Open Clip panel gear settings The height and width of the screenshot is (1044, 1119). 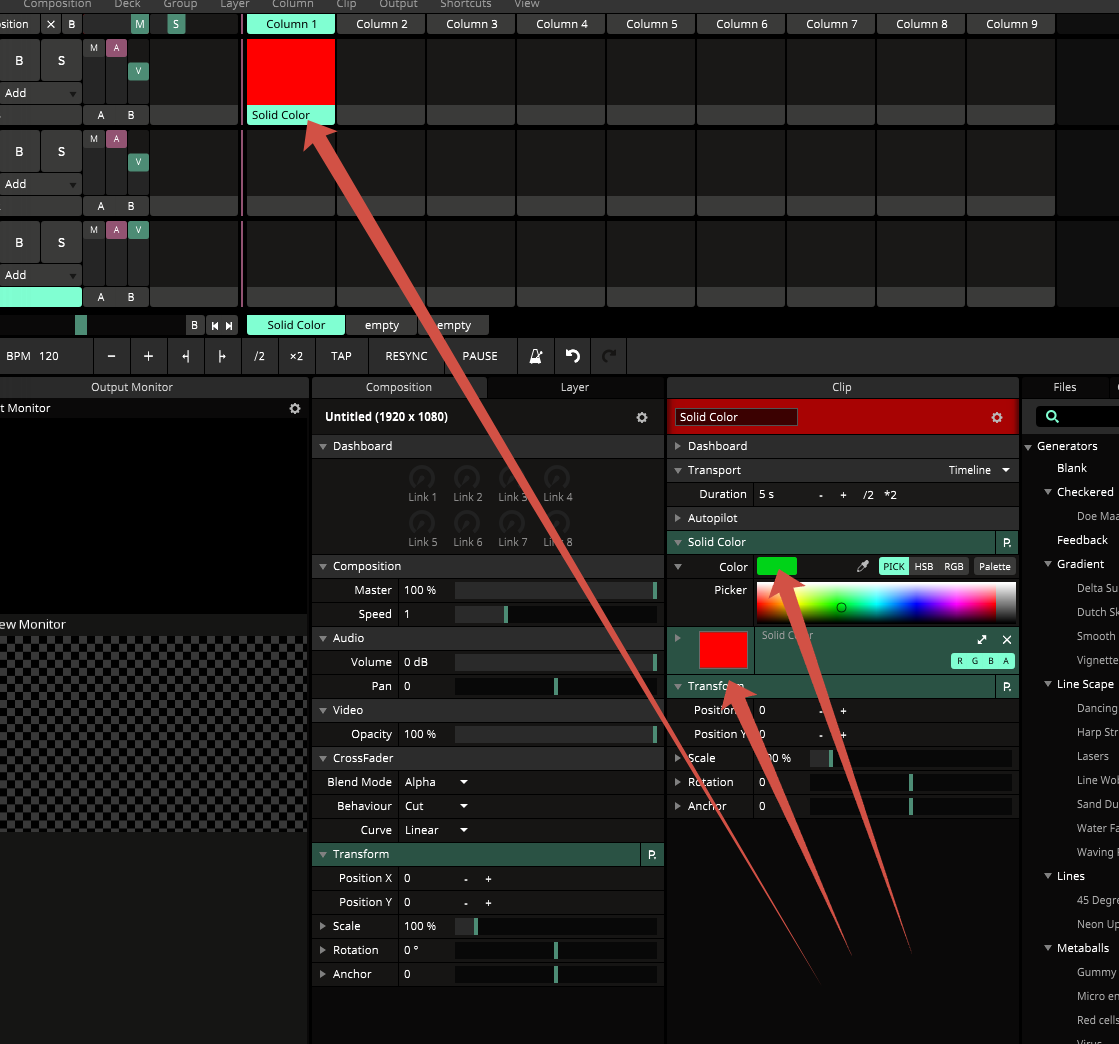tap(996, 417)
